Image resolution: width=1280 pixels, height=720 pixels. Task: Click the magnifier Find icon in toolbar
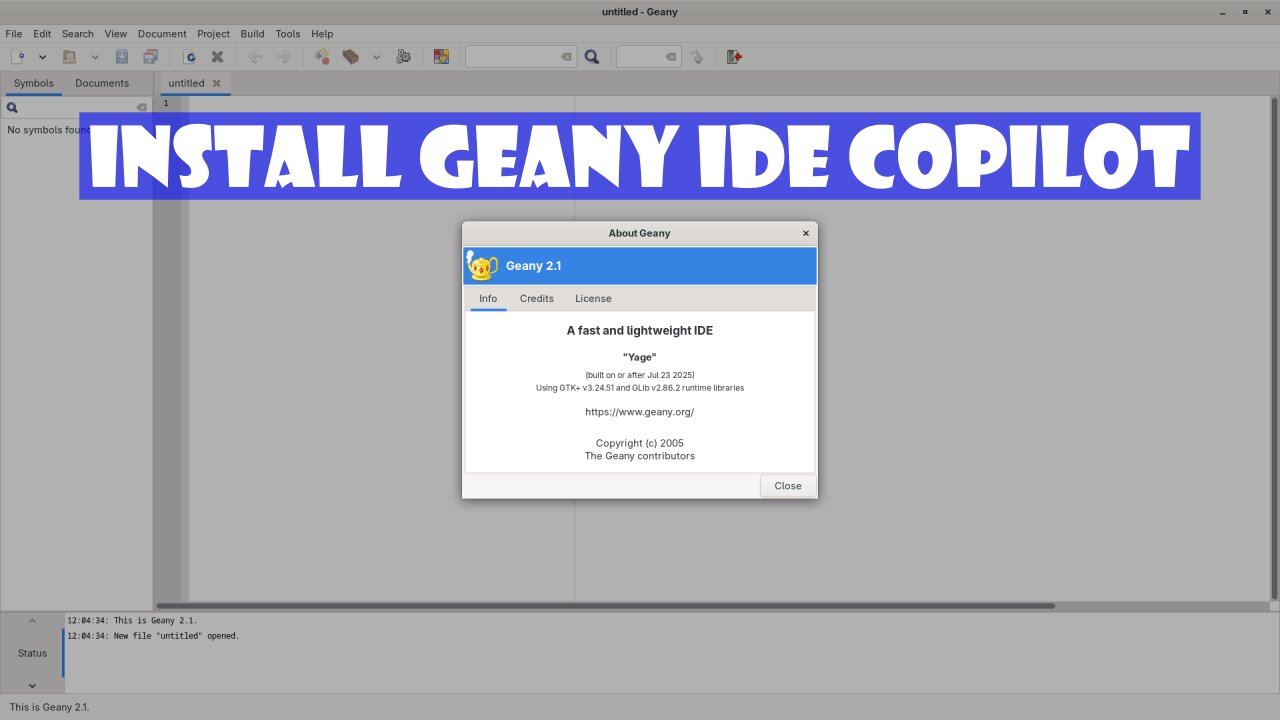pyautogui.click(x=592, y=57)
